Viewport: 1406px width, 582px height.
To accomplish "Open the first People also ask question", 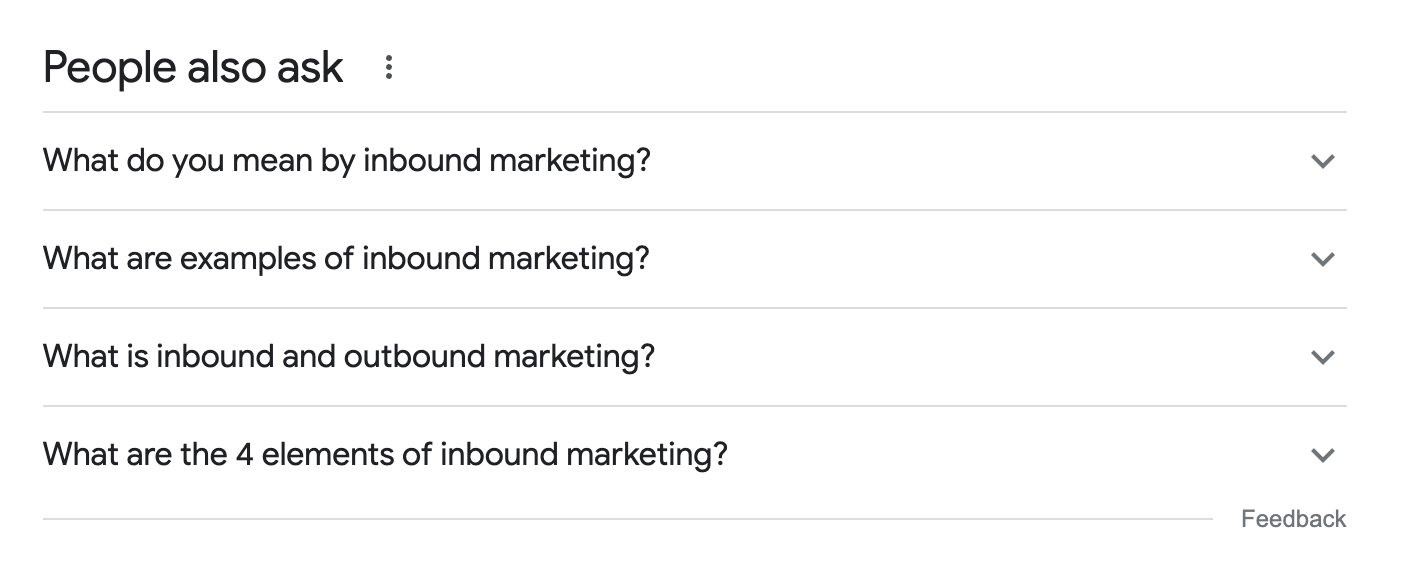I will click(x=346, y=161).
